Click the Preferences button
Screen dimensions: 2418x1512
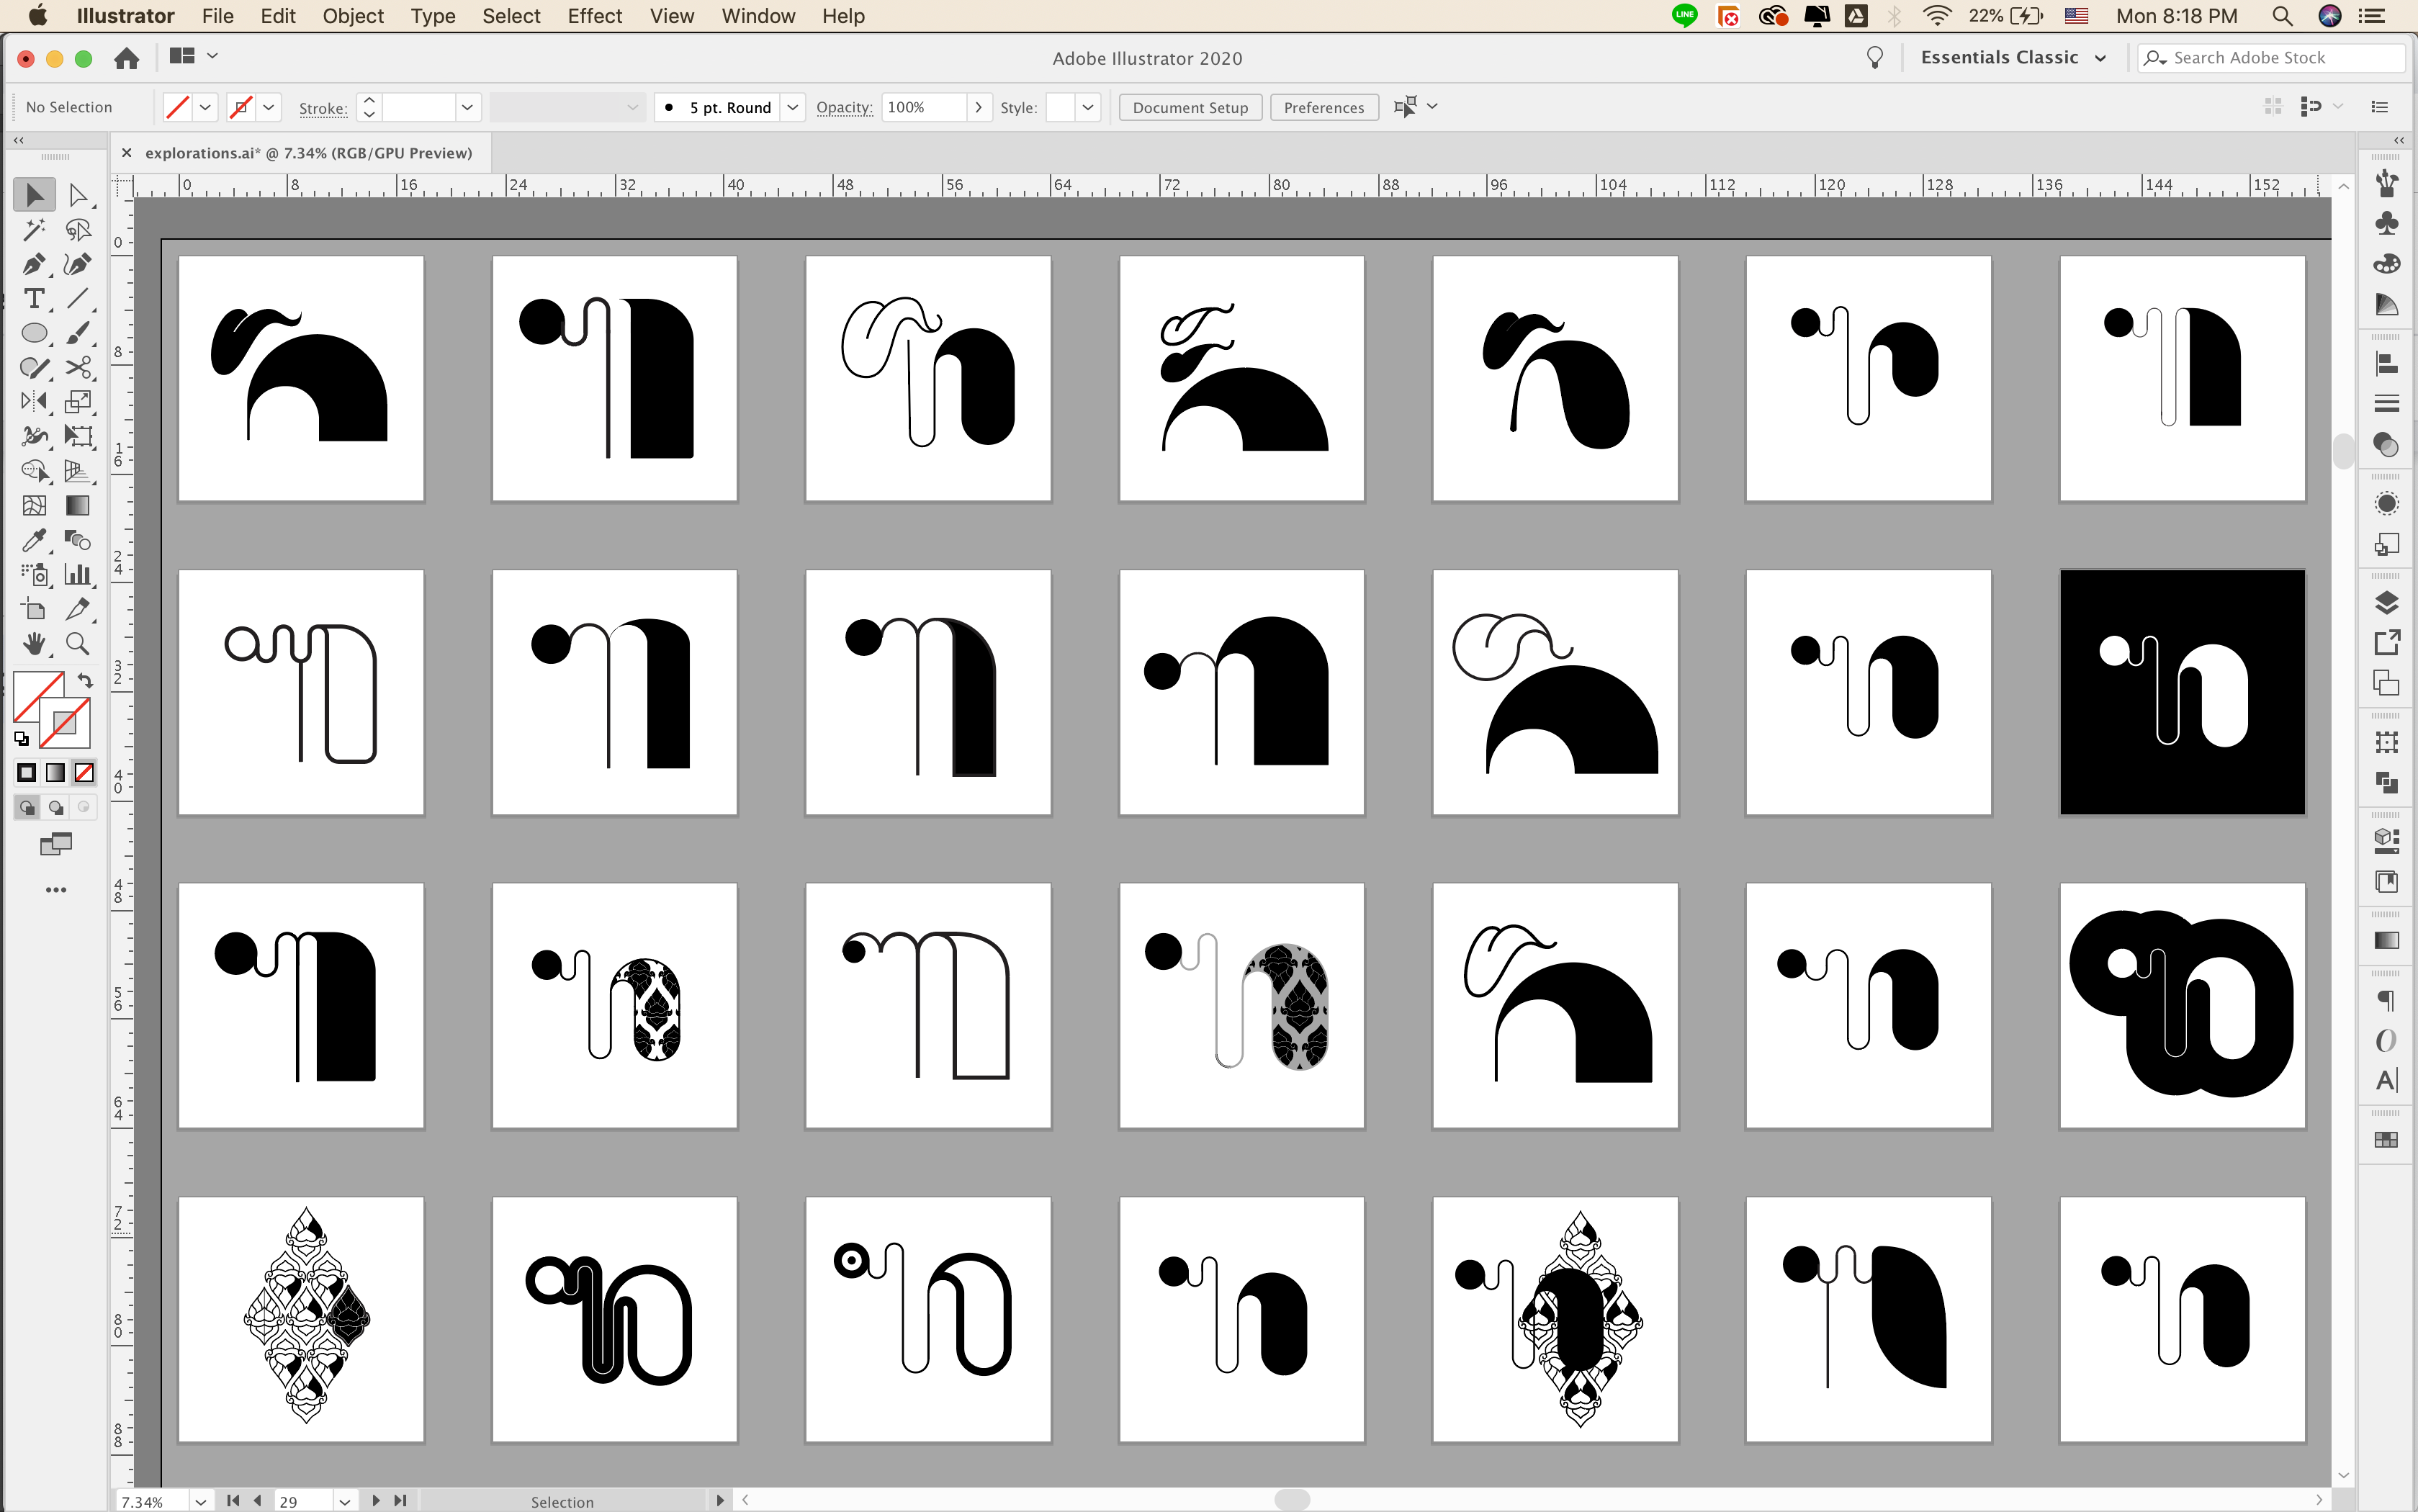click(x=1323, y=107)
